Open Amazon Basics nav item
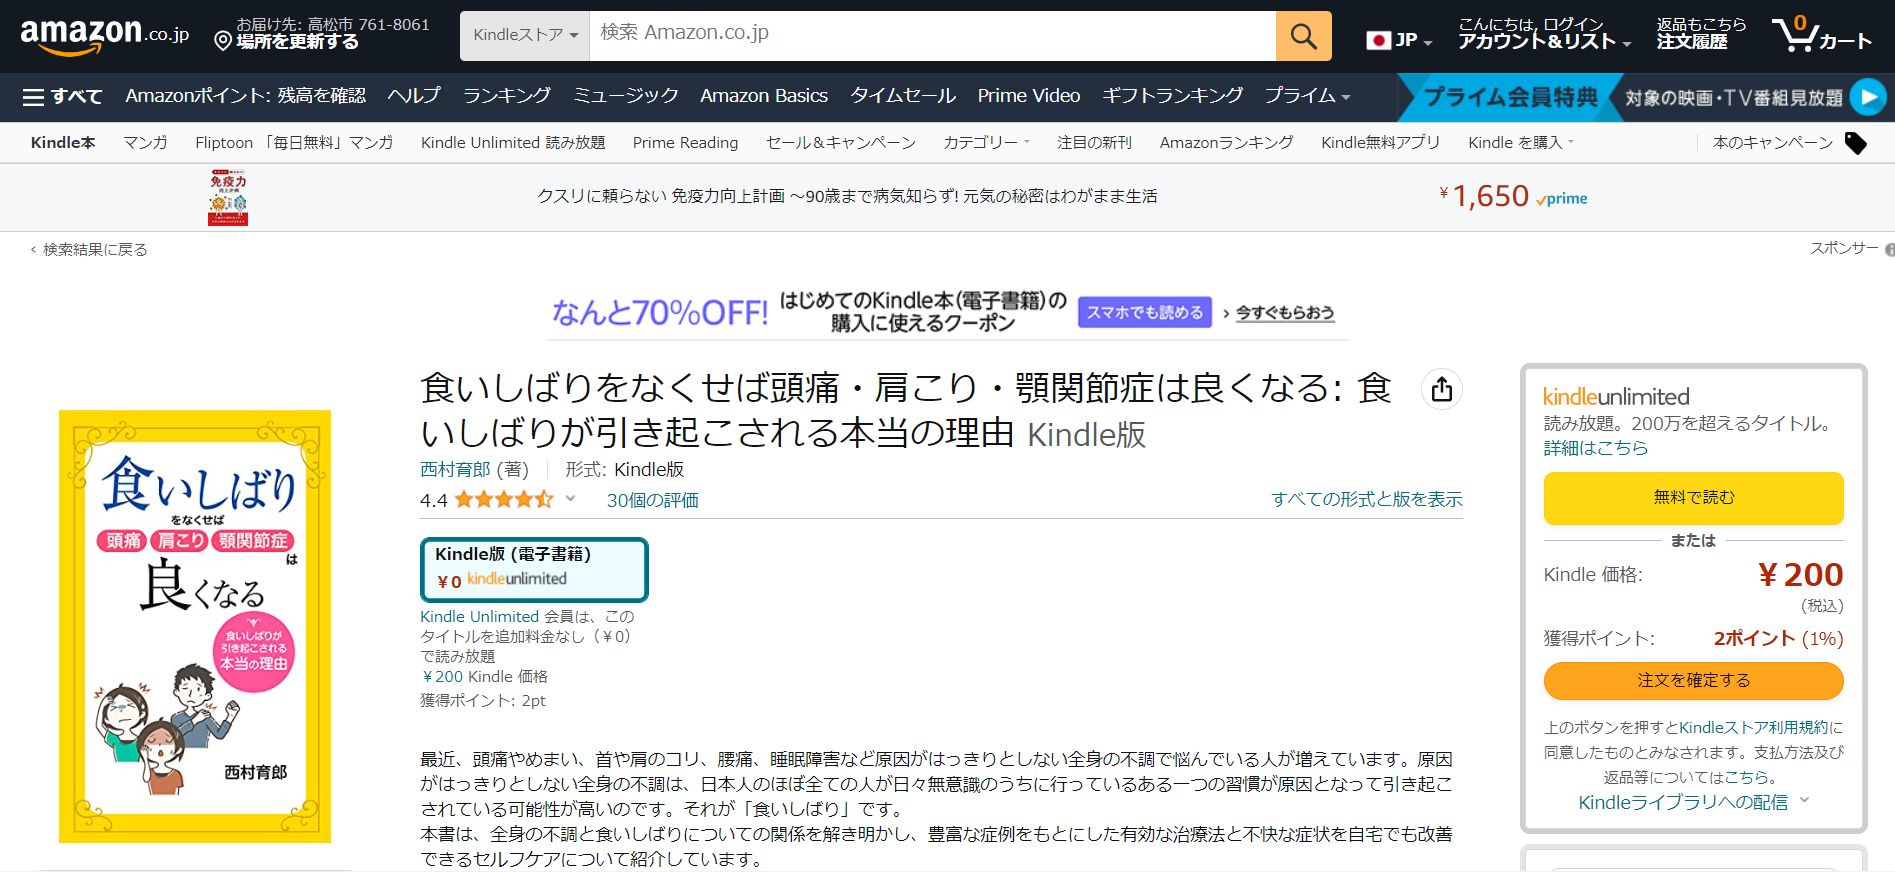Image resolution: width=1895 pixels, height=872 pixels. tap(764, 96)
